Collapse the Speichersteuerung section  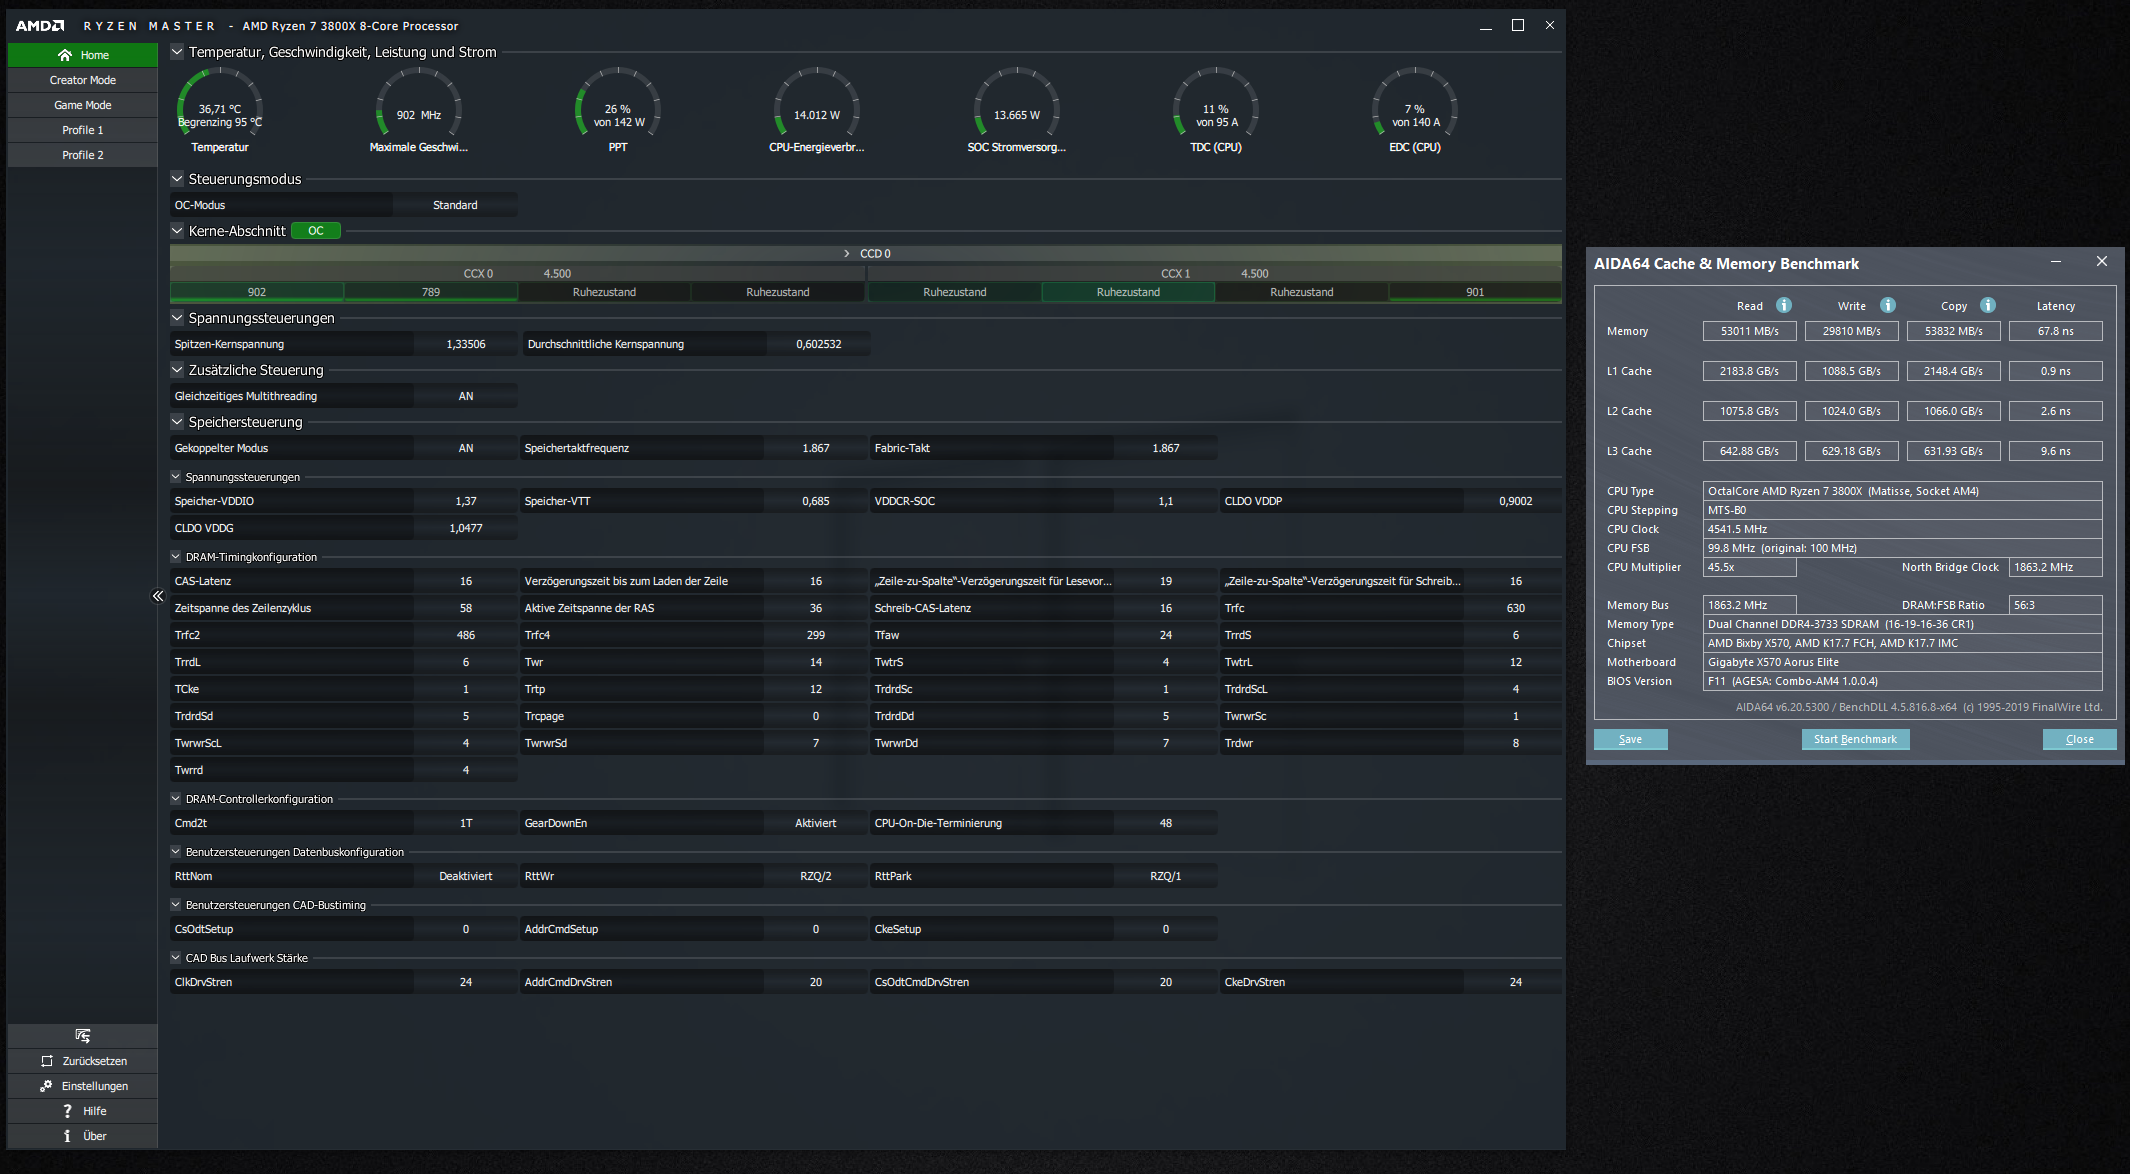[x=177, y=422]
